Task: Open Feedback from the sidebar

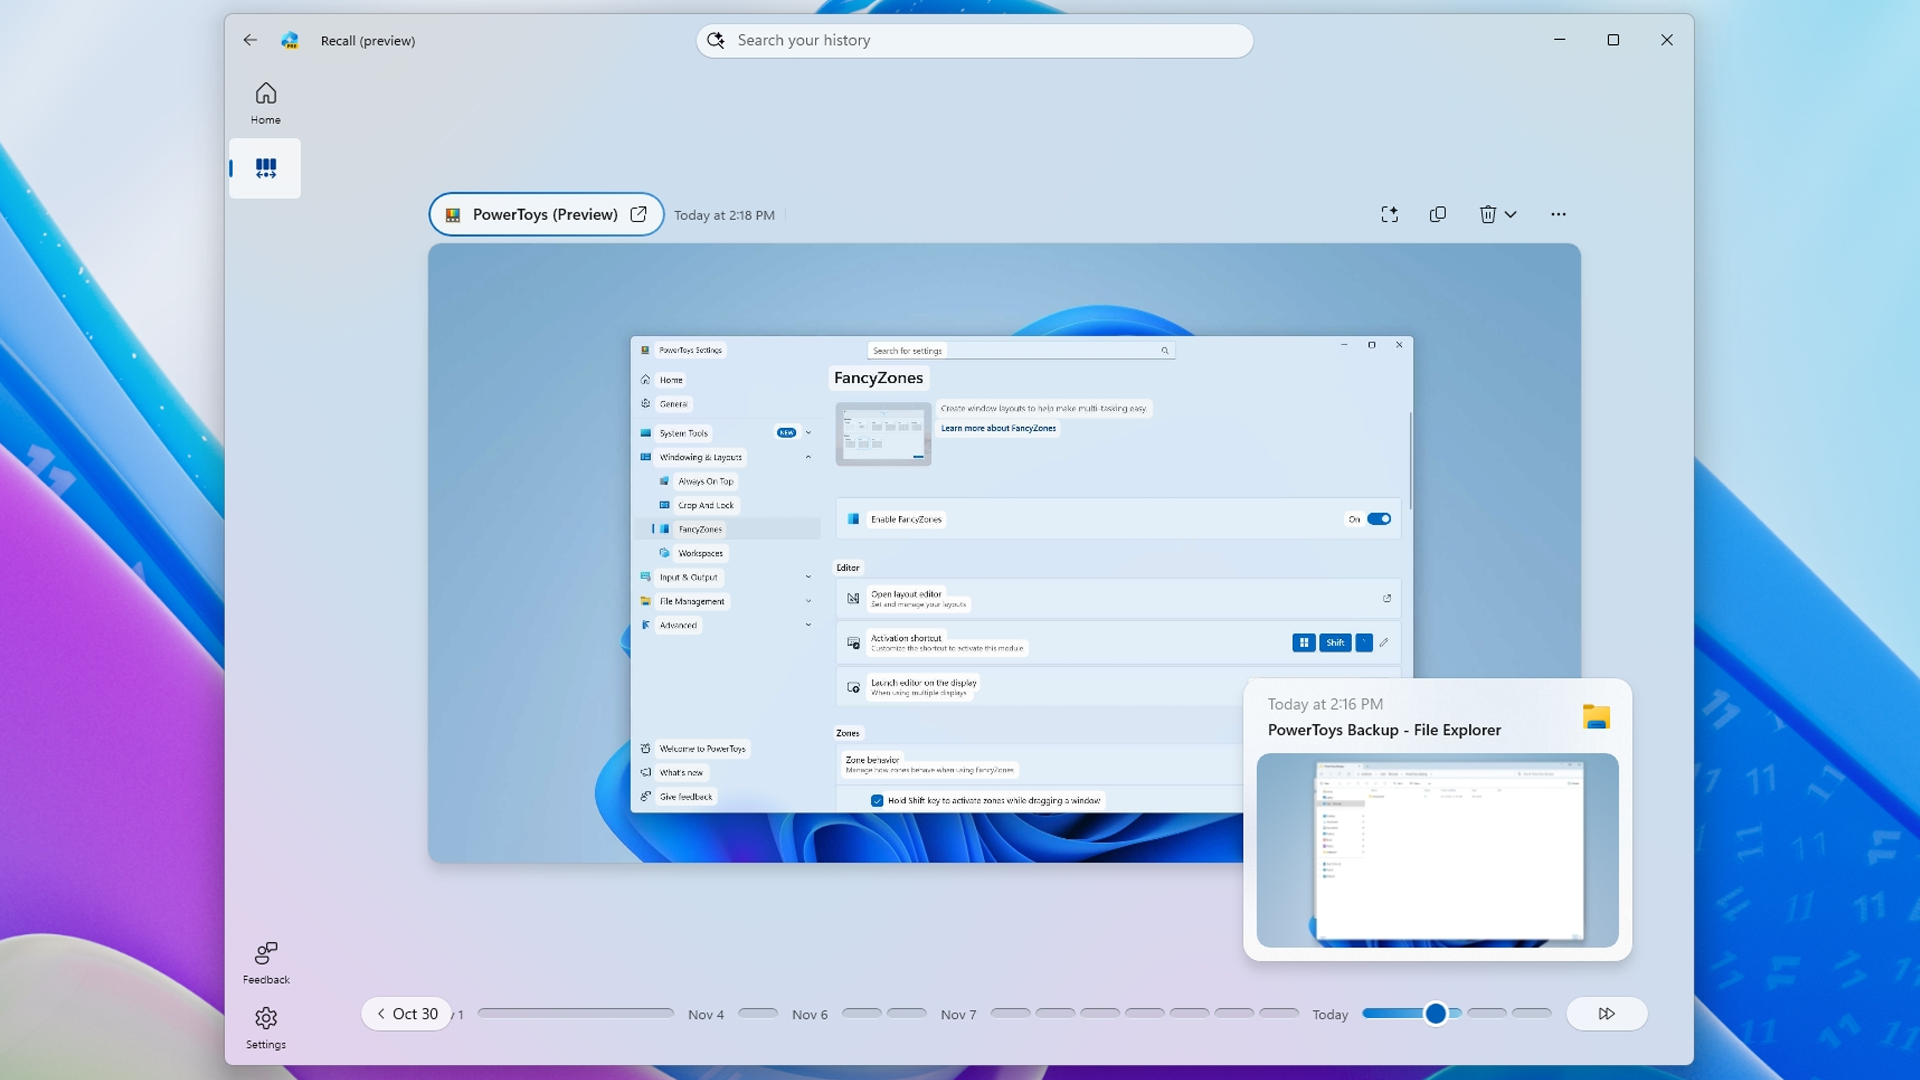Action: click(x=265, y=962)
